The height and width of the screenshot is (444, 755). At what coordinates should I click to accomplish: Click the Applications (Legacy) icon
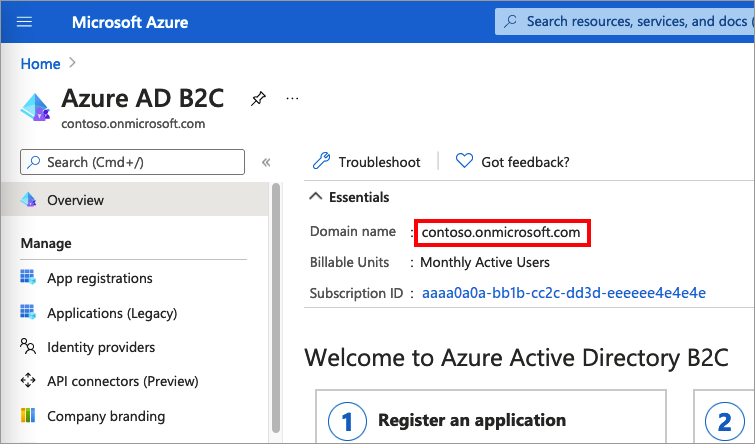click(28, 313)
